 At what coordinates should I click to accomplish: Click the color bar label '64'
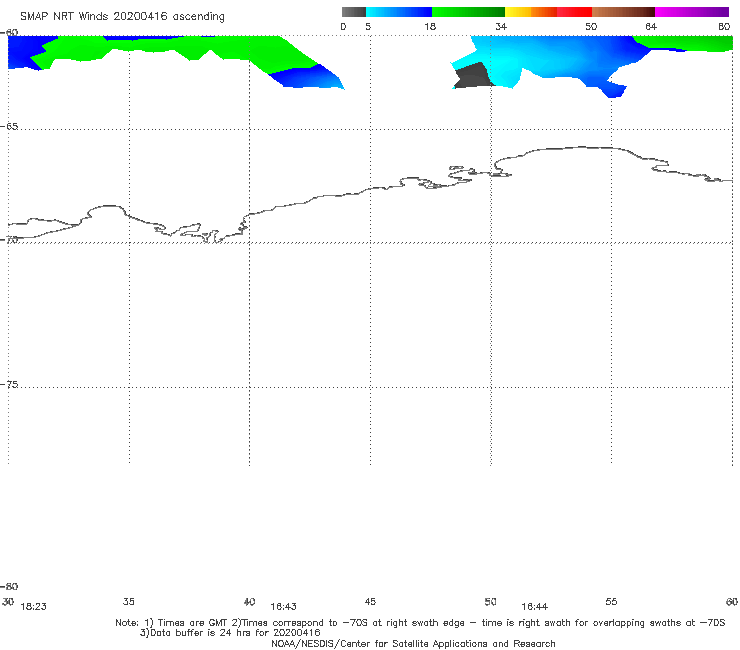[651, 26]
